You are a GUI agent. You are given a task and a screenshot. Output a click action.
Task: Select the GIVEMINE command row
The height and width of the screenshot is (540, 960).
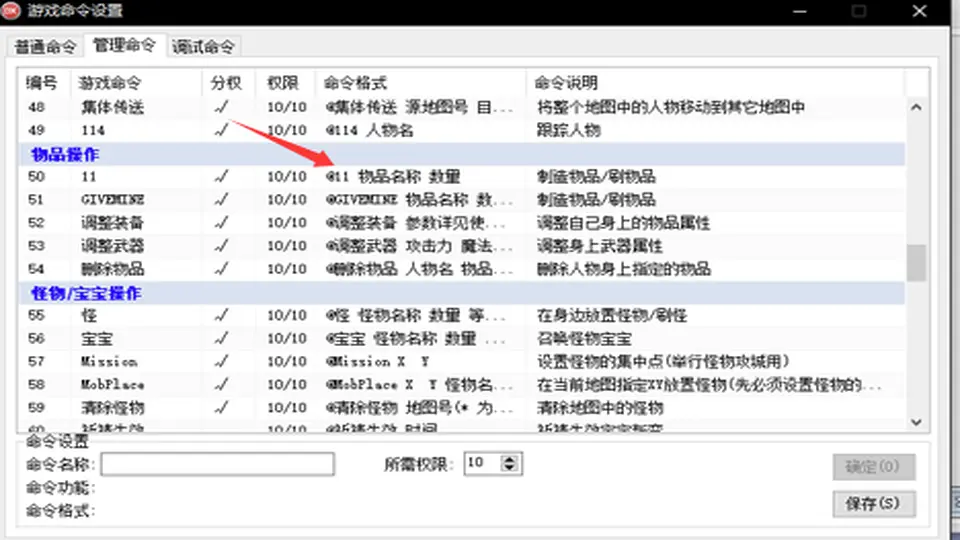point(462,200)
